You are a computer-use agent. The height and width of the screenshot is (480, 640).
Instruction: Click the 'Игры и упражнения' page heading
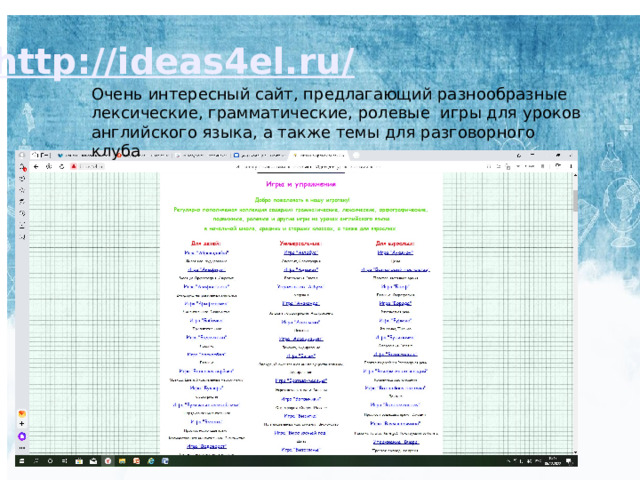[x=301, y=184]
